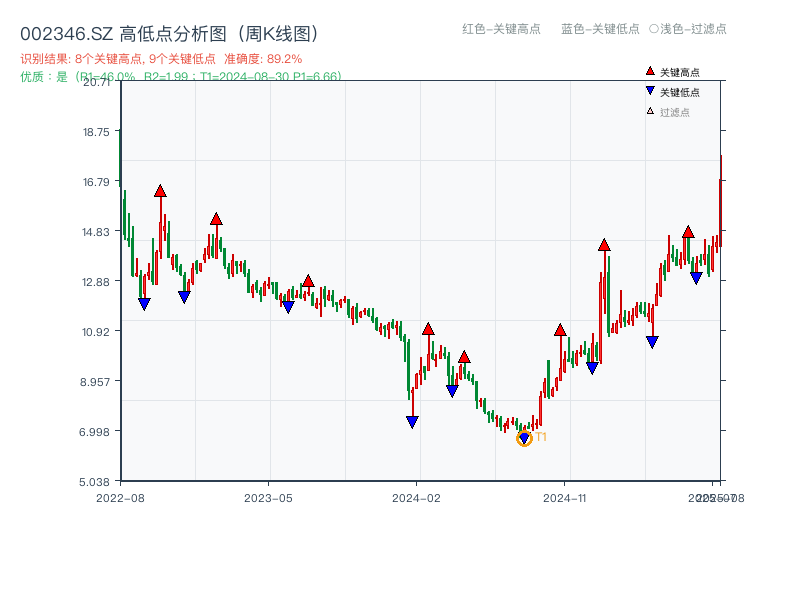Select the leftmost red key-high triangle marker

pos(160,191)
